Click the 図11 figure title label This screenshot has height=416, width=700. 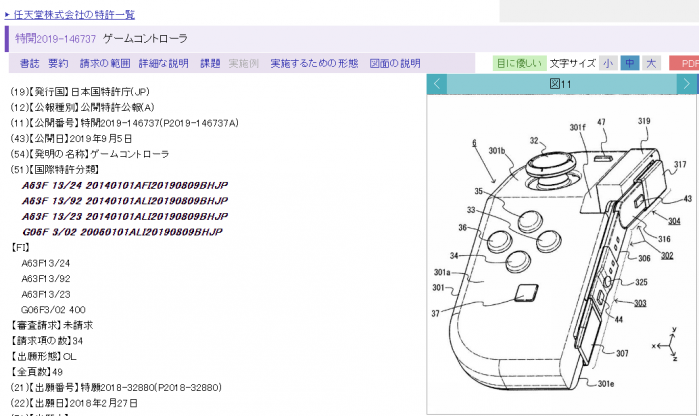click(560, 85)
